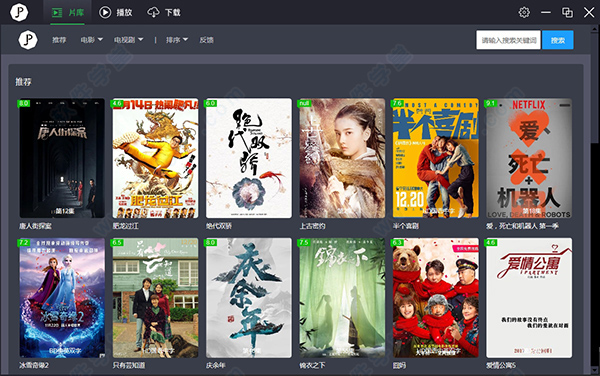Open the 庆余年 poster
The height and width of the screenshot is (376, 600).
[249, 298]
